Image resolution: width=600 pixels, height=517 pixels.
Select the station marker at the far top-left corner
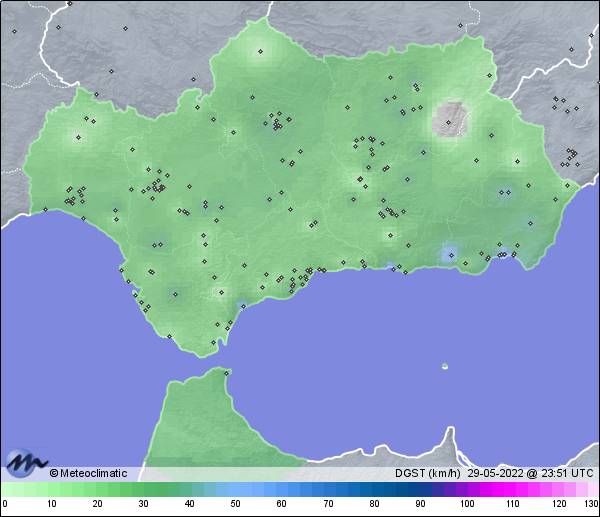(15, 29)
